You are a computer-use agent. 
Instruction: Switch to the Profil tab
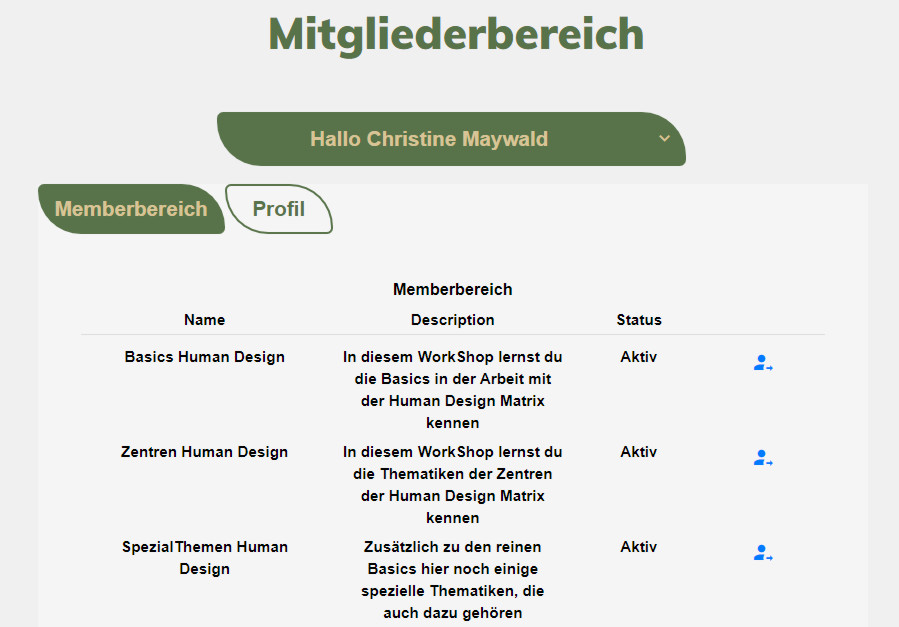[x=279, y=209]
